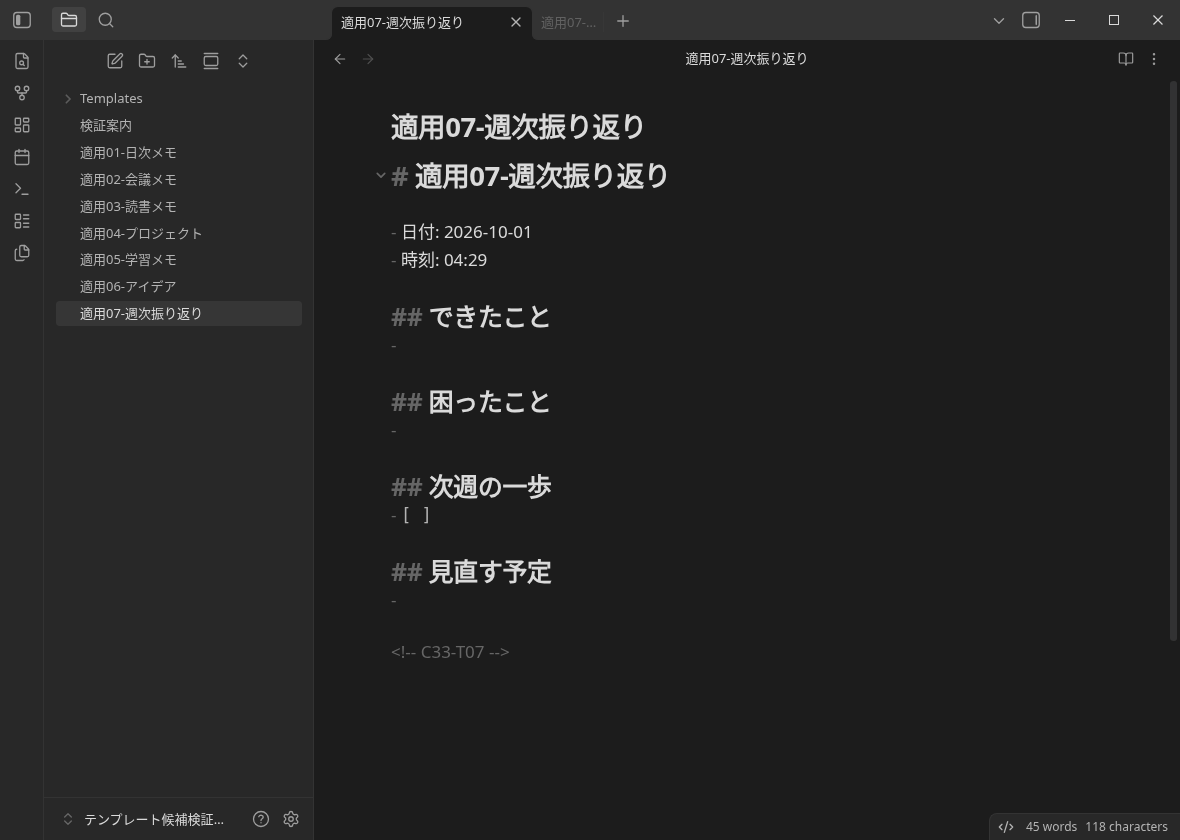Navigate back arrow in note header
The width and height of the screenshot is (1180, 840).
coord(339,59)
